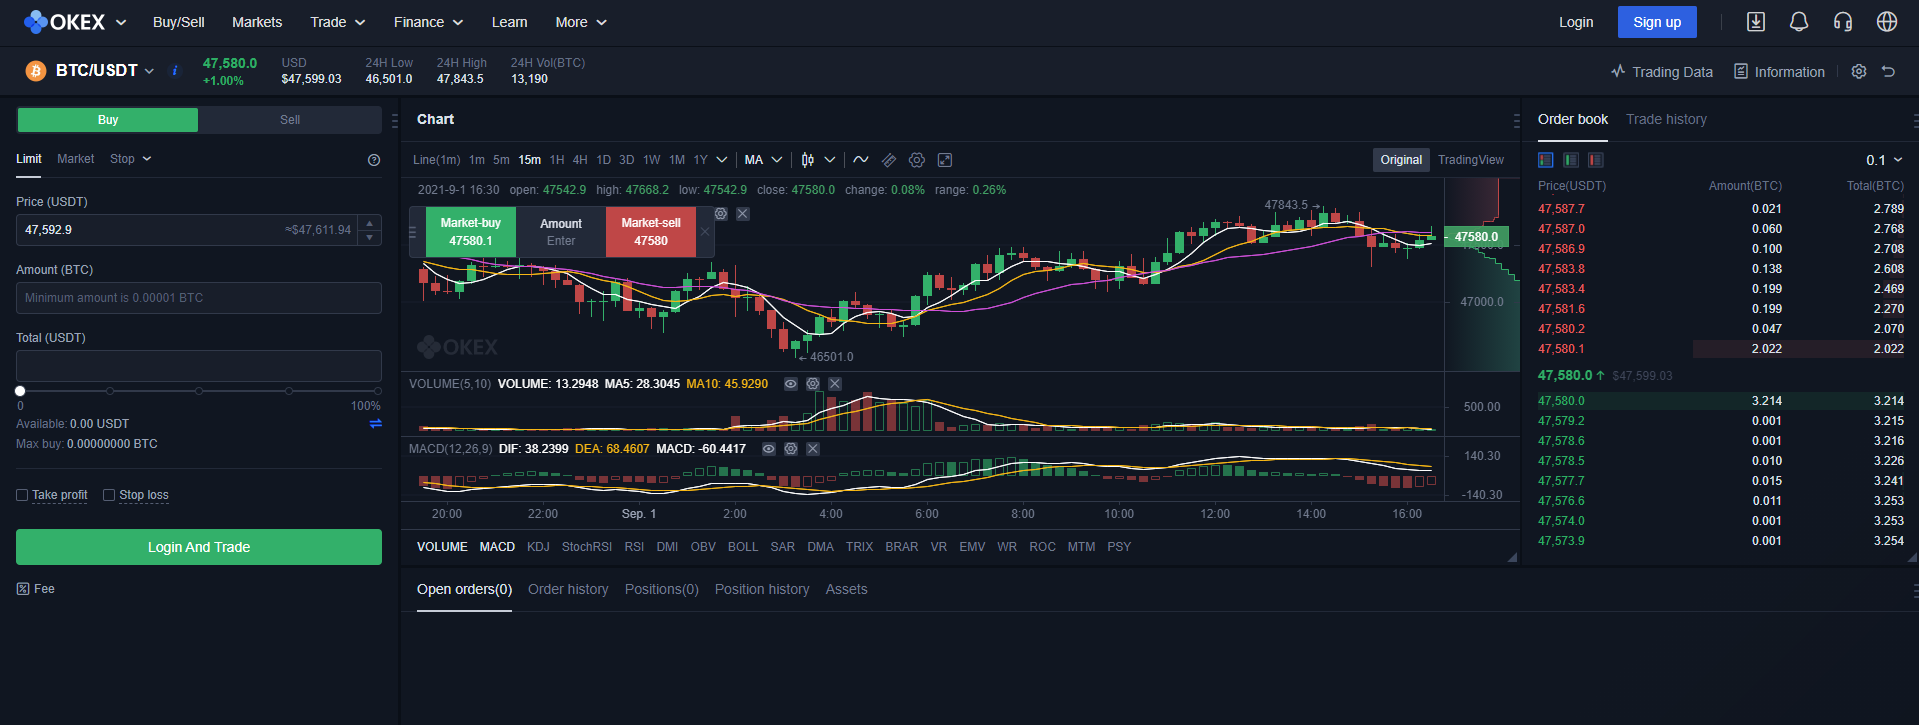Image resolution: width=1919 pixels, height=725 pixels.
Task: Open the notifications bell
Action: 1799,22
